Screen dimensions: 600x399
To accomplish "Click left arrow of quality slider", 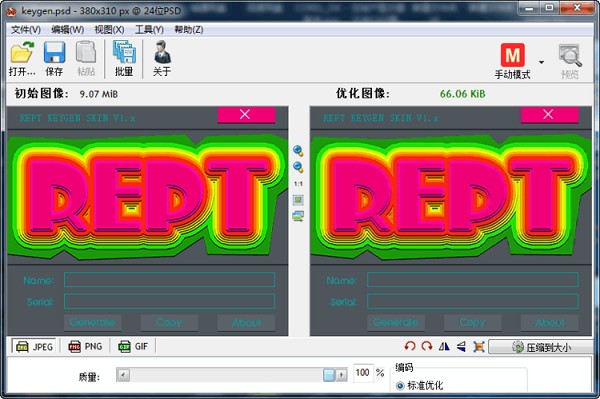I will tap(123, 375).
